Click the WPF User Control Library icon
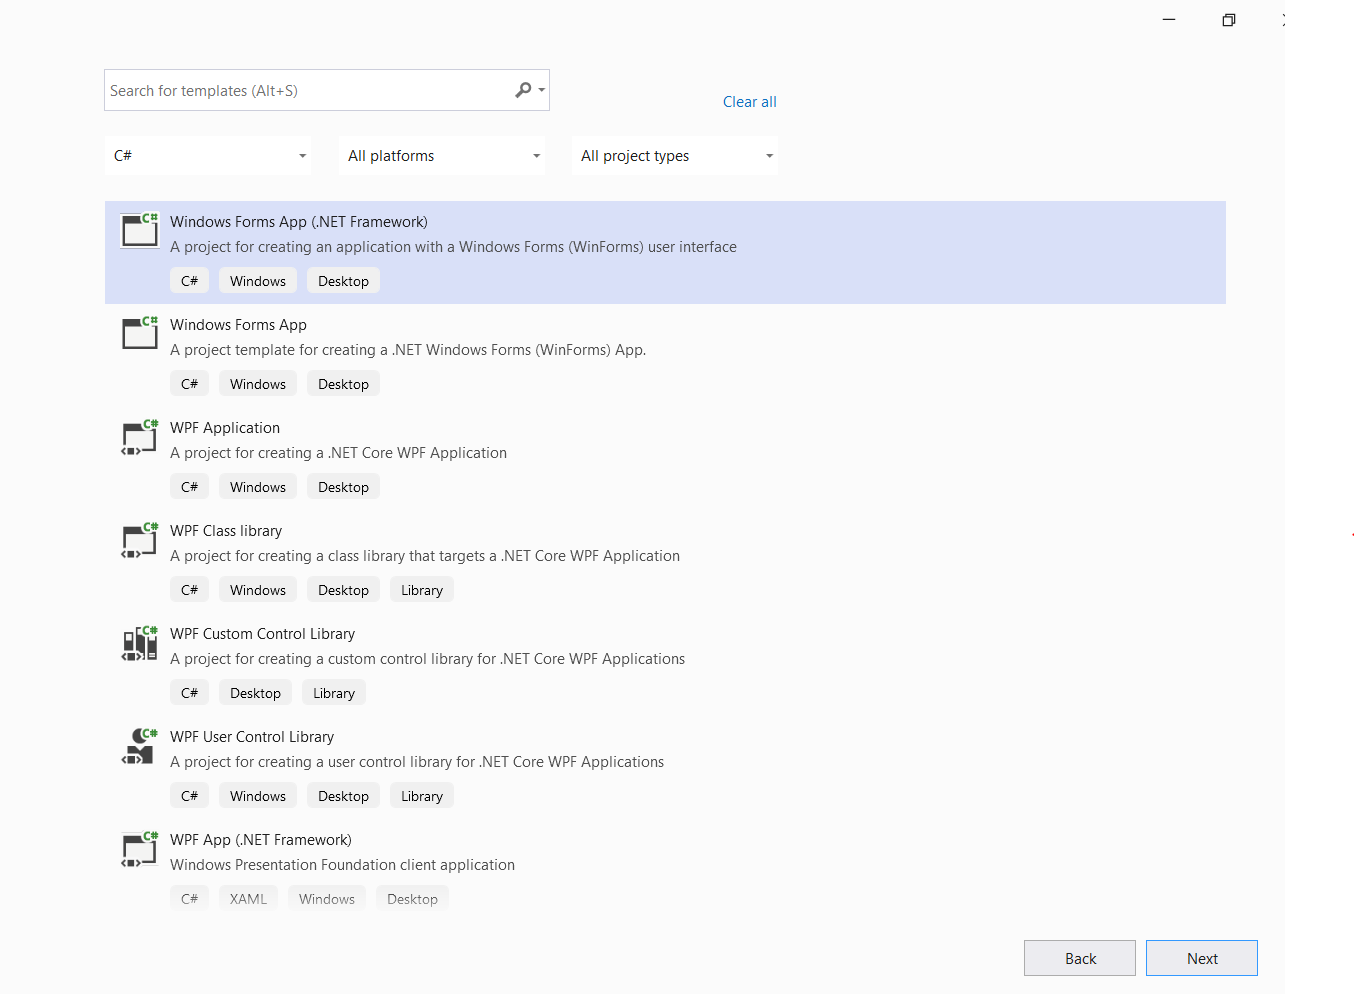Image resolution: width=1354 pixels, height=994 pixels. [140, 745]
